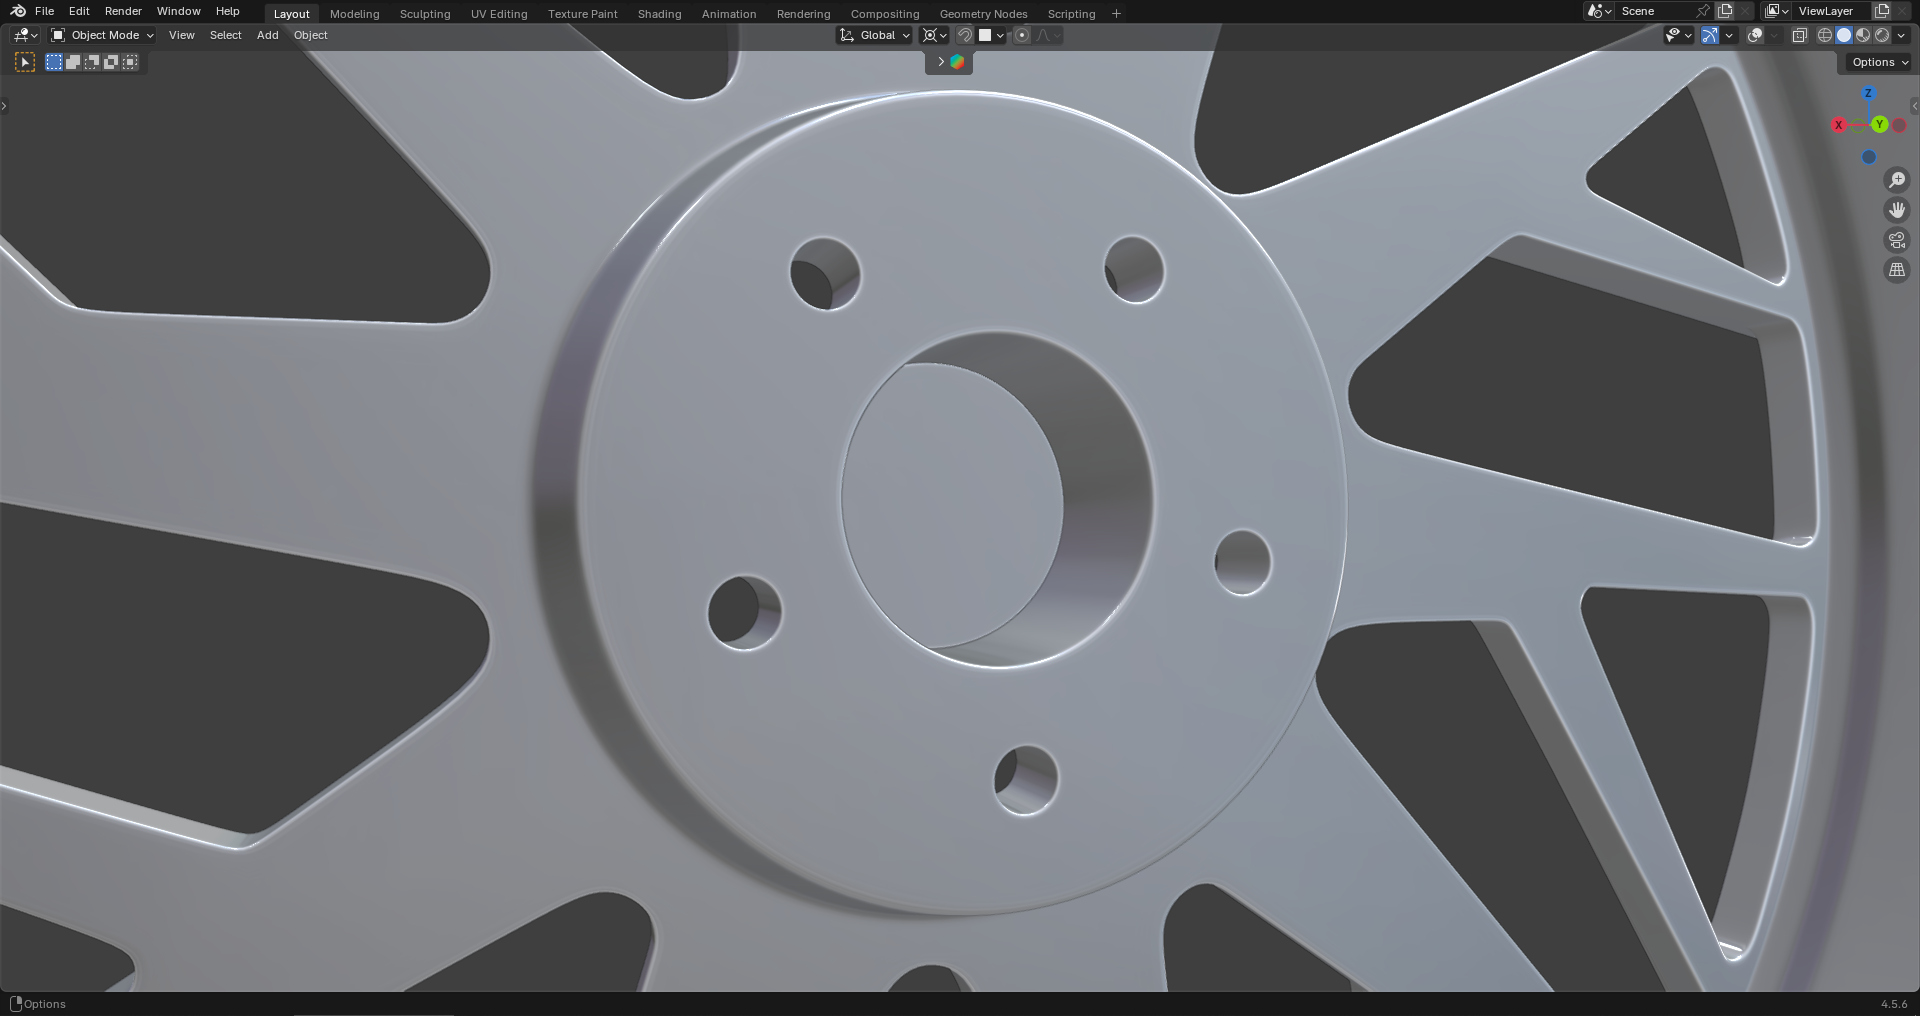Screen dimensions: 1920x1016
Task: Click the blue Z axis gizmo handle
Action: coord(1868,93)
